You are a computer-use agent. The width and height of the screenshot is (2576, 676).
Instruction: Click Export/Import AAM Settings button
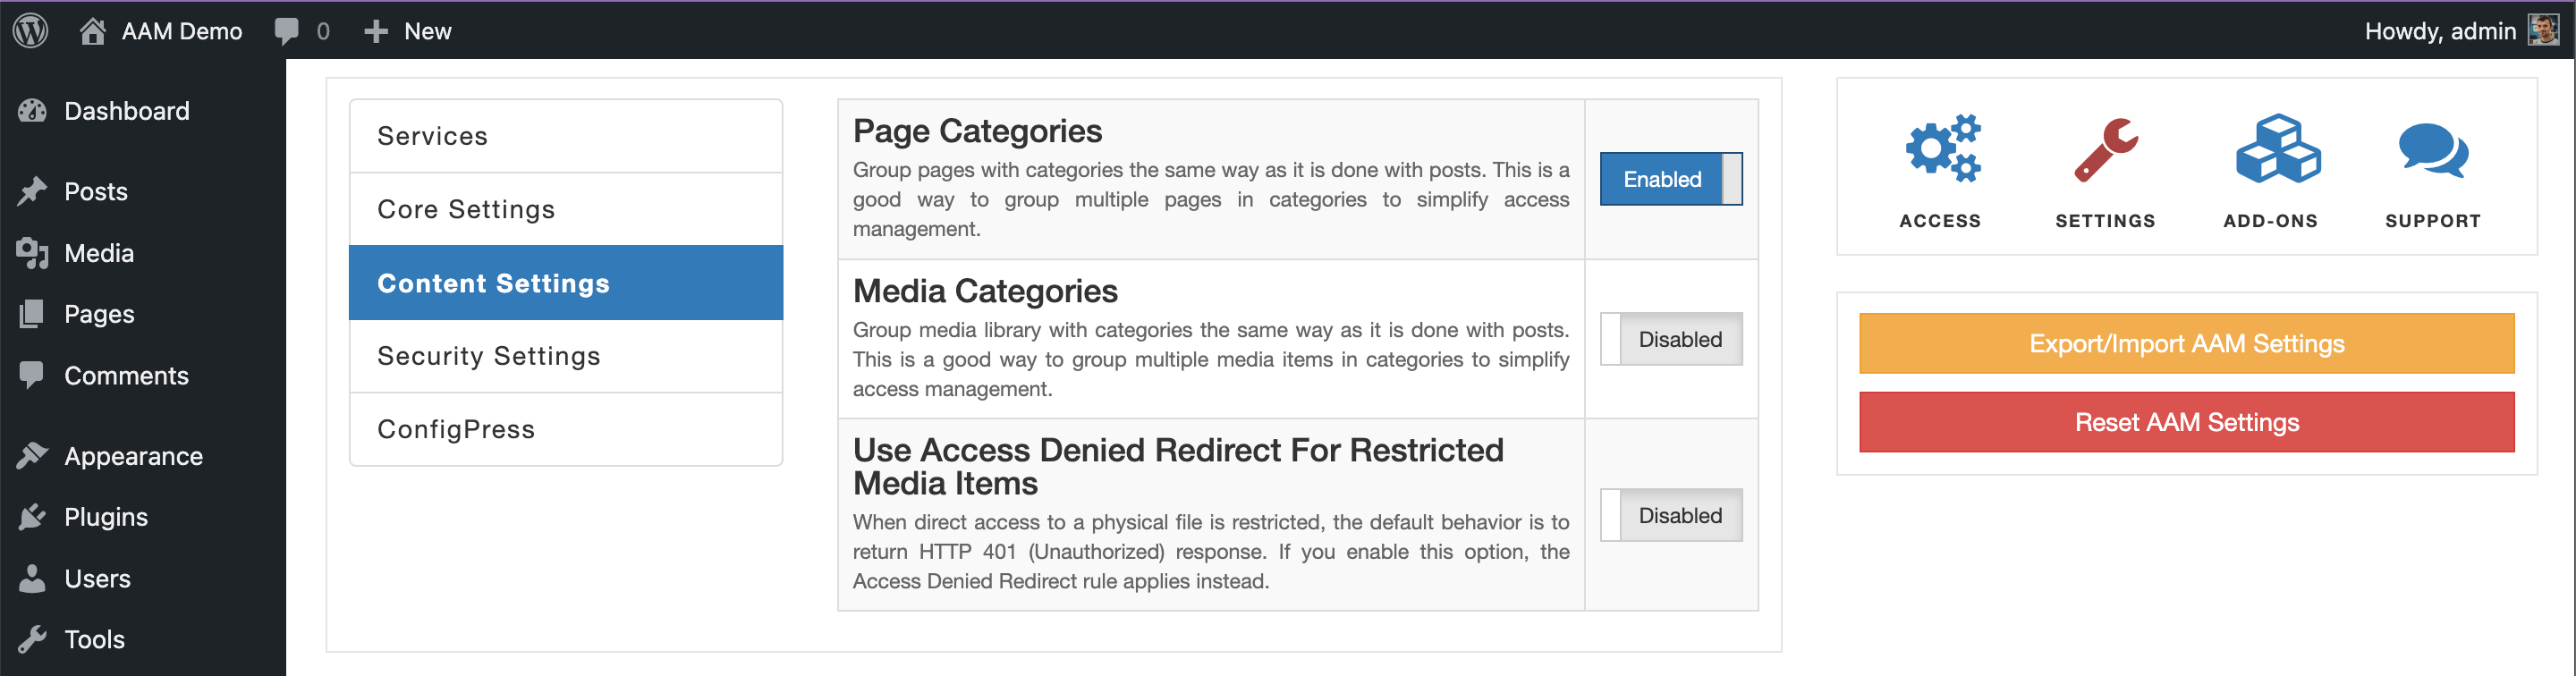coord(2185,343)
